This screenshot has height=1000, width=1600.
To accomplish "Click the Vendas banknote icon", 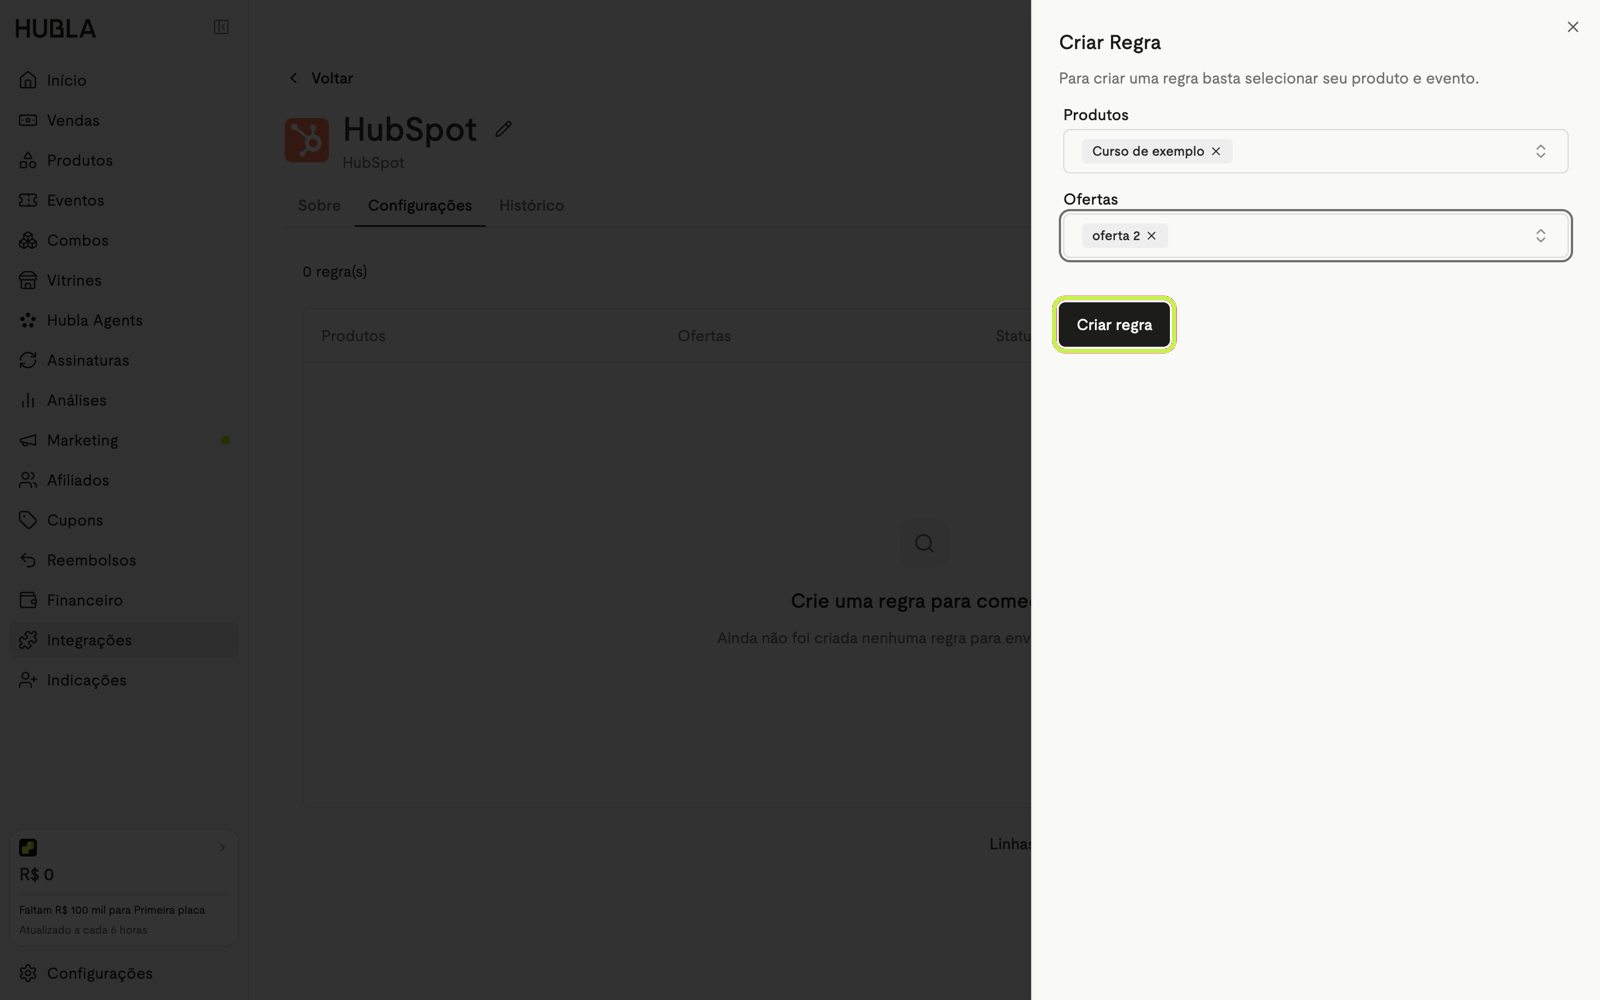I will (x=28, y=120).
